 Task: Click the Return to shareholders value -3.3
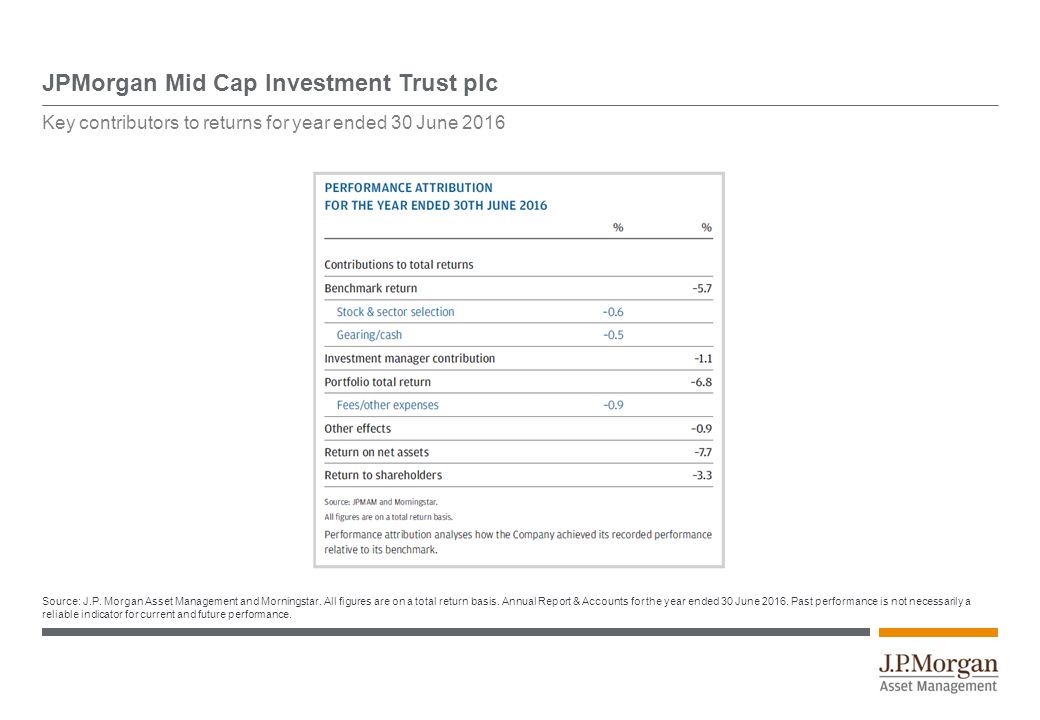pyautogui.click(x=702, y=475)
